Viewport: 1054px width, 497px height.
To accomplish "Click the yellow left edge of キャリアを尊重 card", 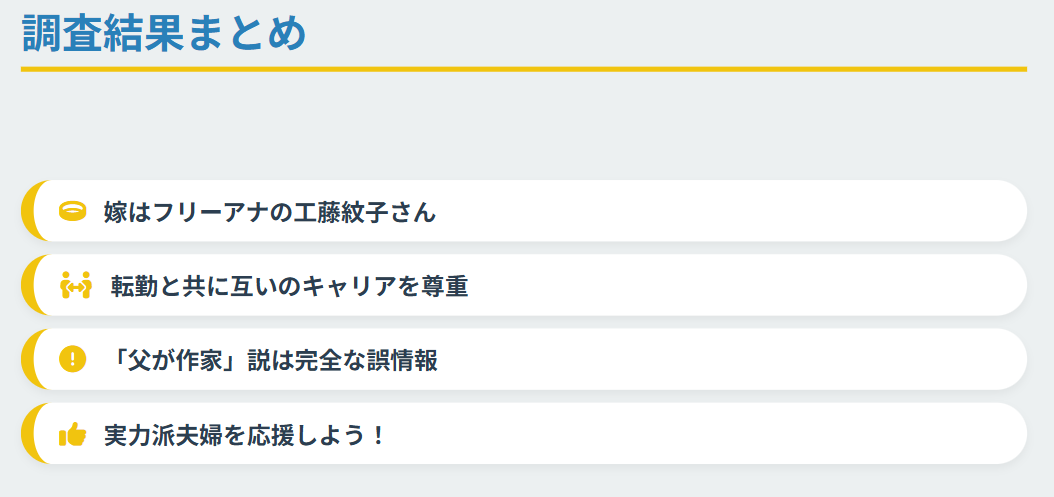I will [x=27, y=286].
